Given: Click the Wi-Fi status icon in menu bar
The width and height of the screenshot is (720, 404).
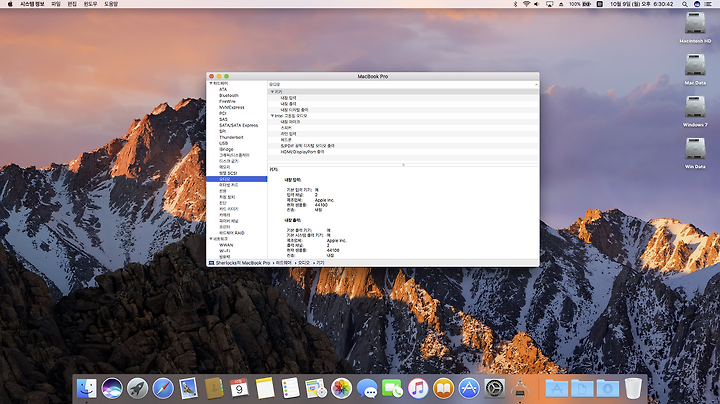Looking at the screenshot, I should (x=526, y=4).
